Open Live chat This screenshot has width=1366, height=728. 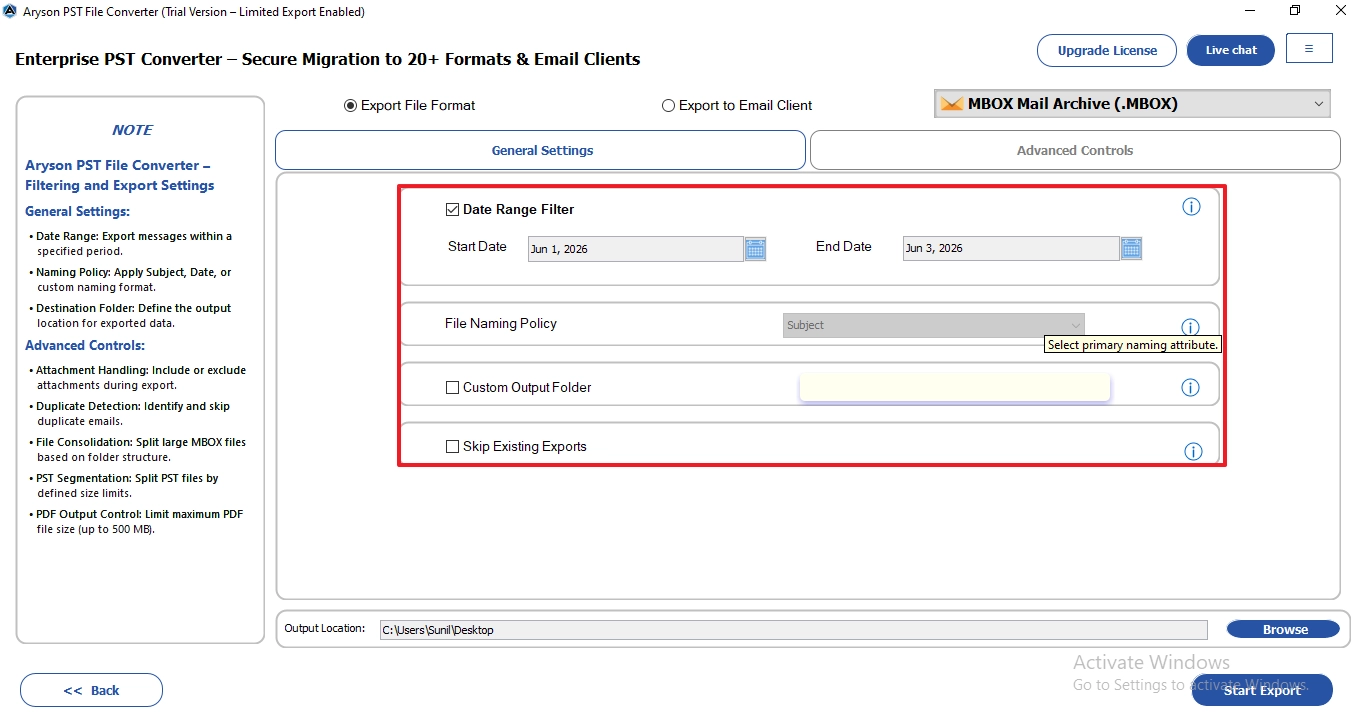(x=1231, y=50)
